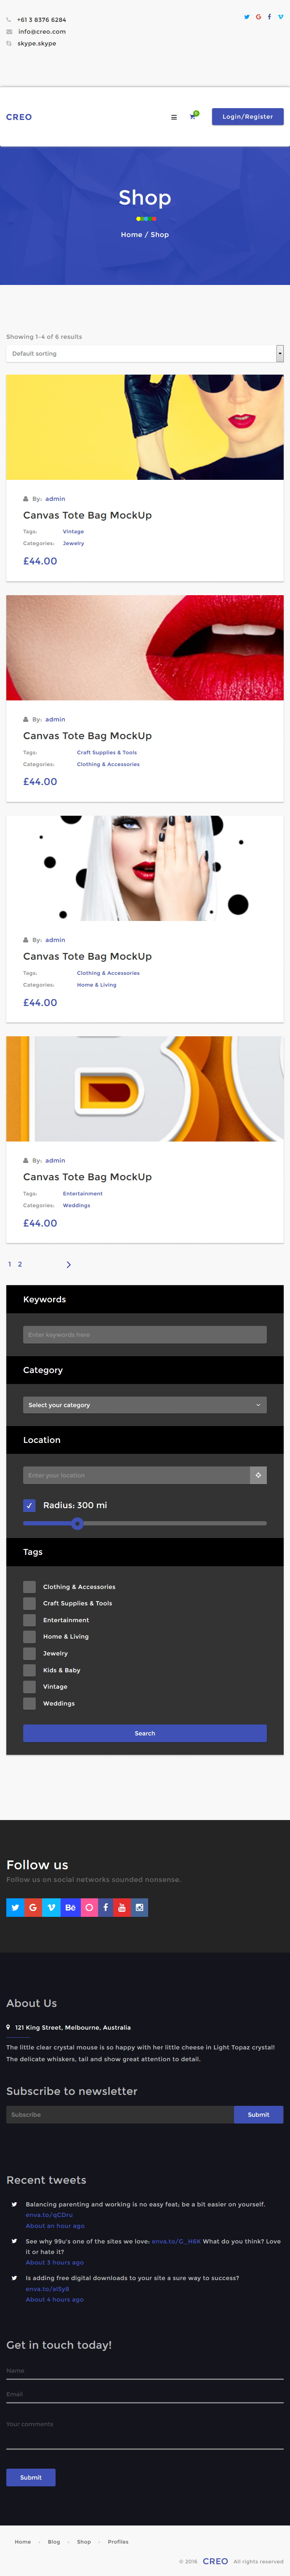Check the Jewelry tag checkbox
290x2576 pixels.
click(x=29, y=1653)
